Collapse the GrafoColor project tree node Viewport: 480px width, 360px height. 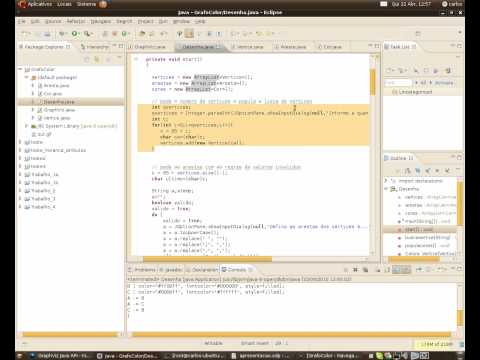click(x=20, y=69)
